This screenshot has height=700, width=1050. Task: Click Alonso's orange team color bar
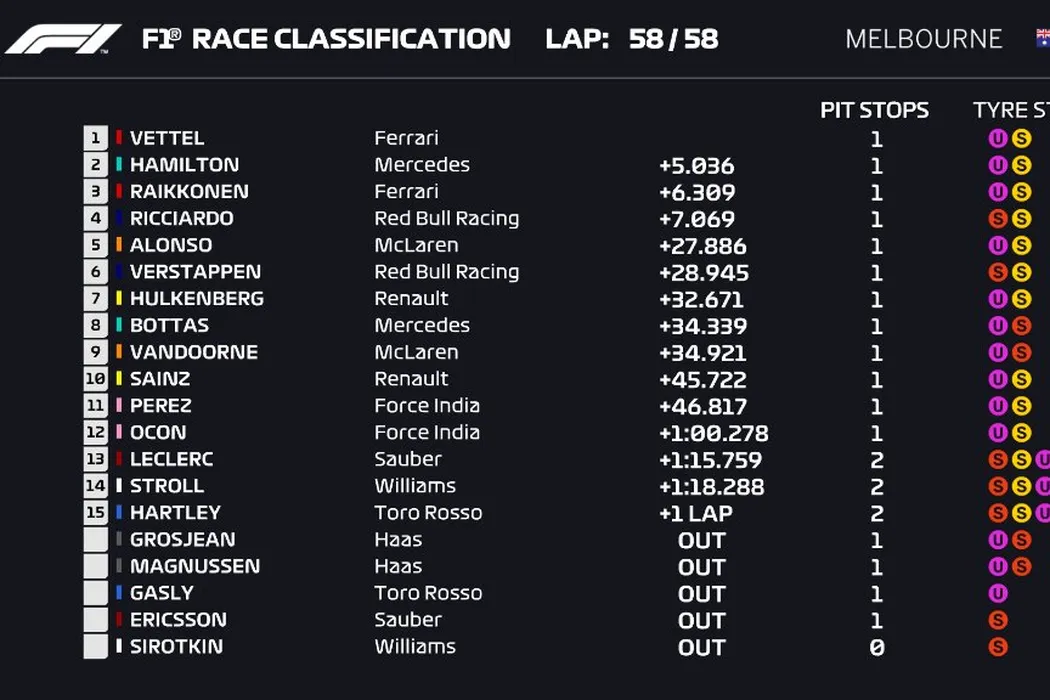click(x=119, y=245)
